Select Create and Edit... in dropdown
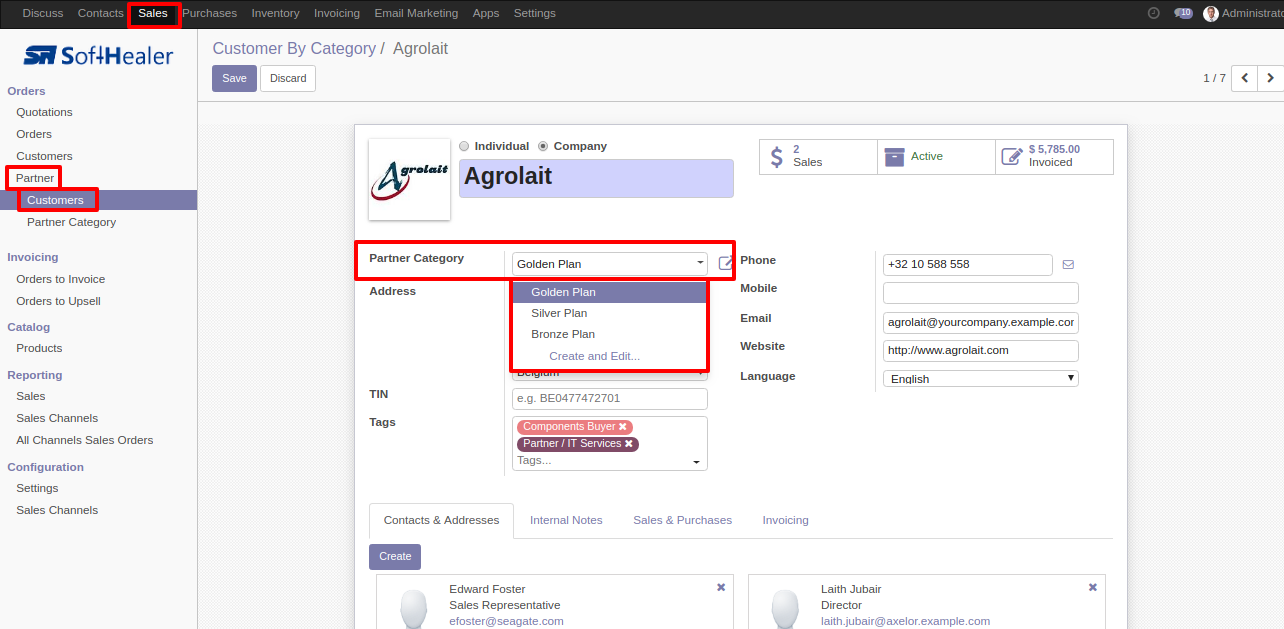This screenshot has width=1284, height=629. (x=609, y=356)
